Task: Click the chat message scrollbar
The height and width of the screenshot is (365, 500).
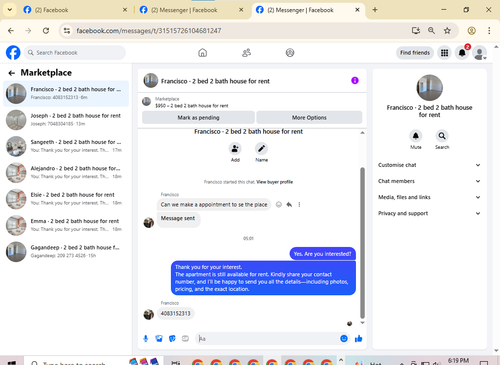Action: [x=362, y=243]
